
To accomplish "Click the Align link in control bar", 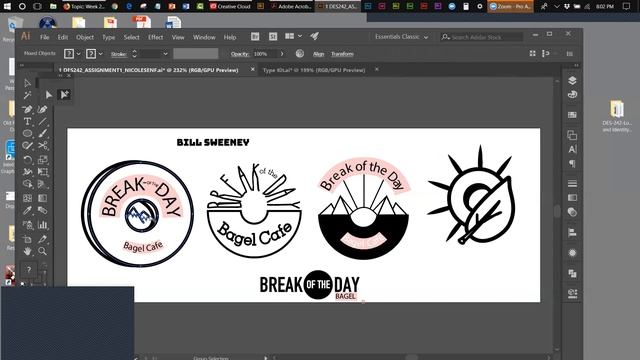I will click(318, 54).
